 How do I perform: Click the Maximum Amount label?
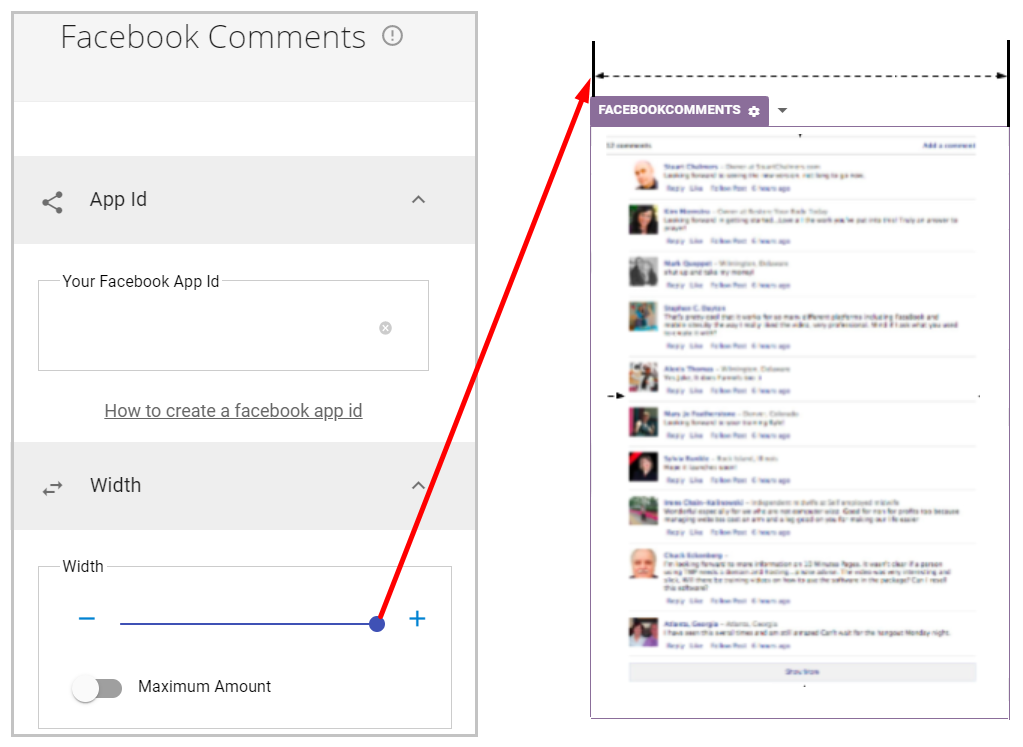coord(204,686)
